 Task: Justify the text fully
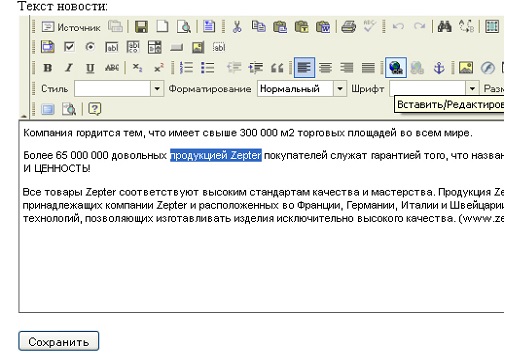(x=368, y=68)
